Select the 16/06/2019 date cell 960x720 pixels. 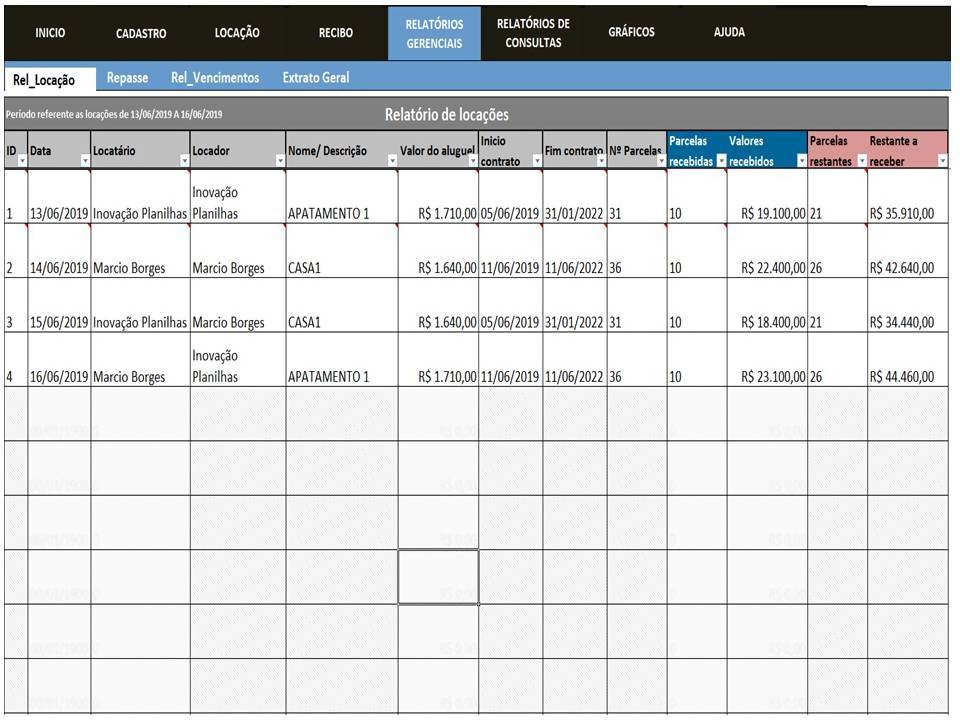tap(59, 377)
